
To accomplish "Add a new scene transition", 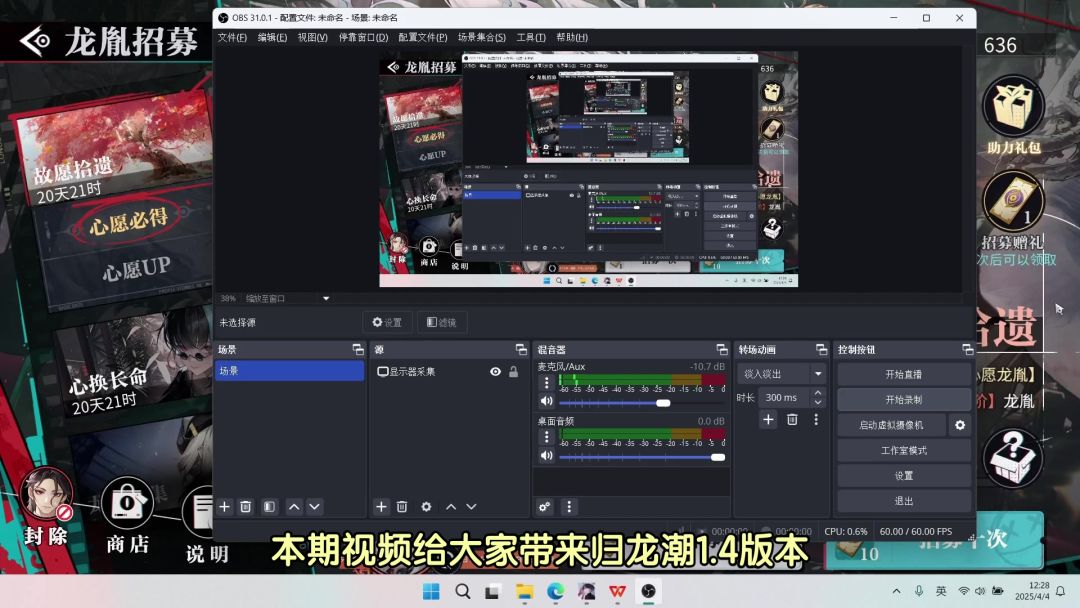I will pos(768,420).
